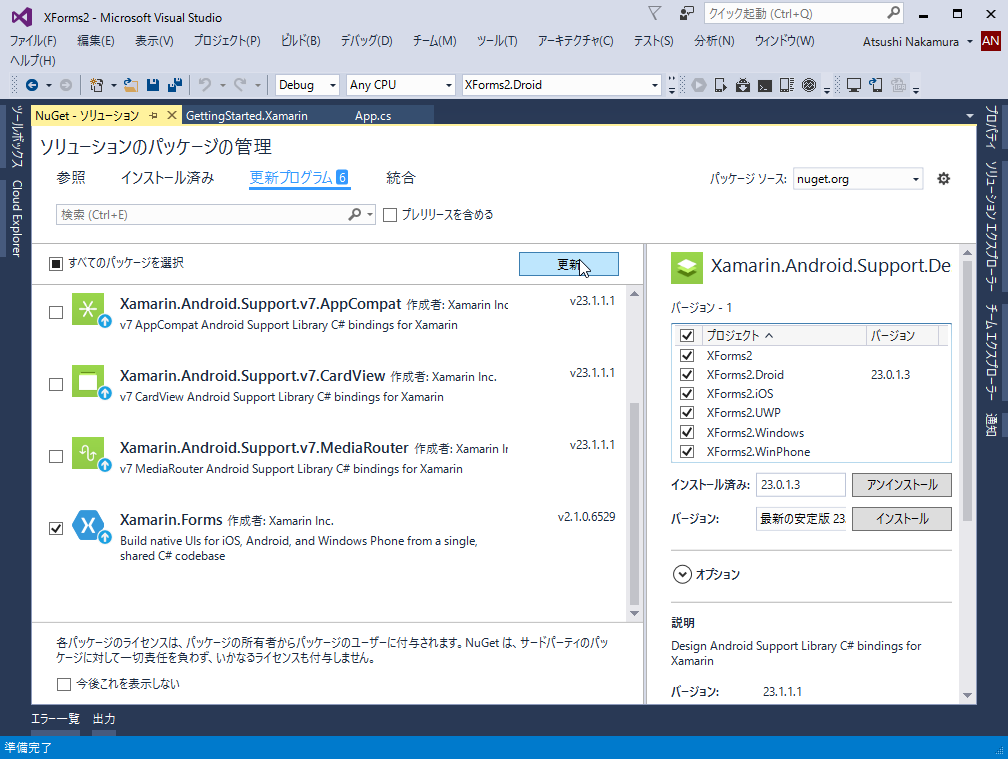The width and height of the screenshot is (1008, 759).
Task: Uncheck the XForms2.iOS project checkbox
Action: (687, 394)
